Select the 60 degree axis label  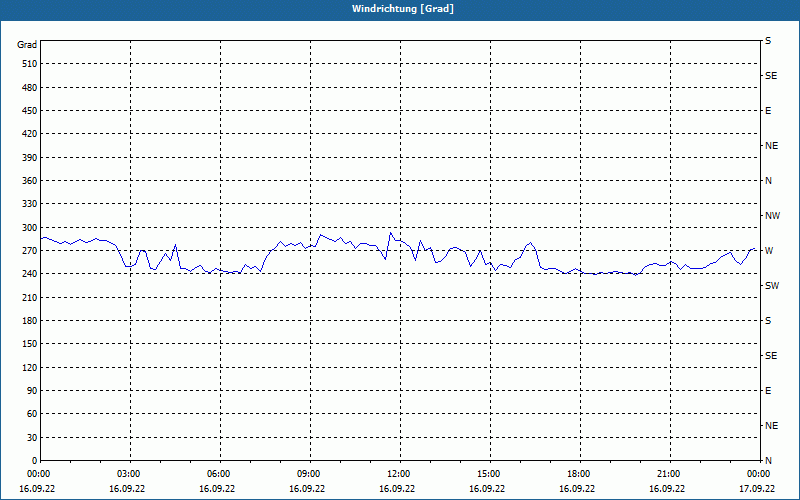point(32,414)
